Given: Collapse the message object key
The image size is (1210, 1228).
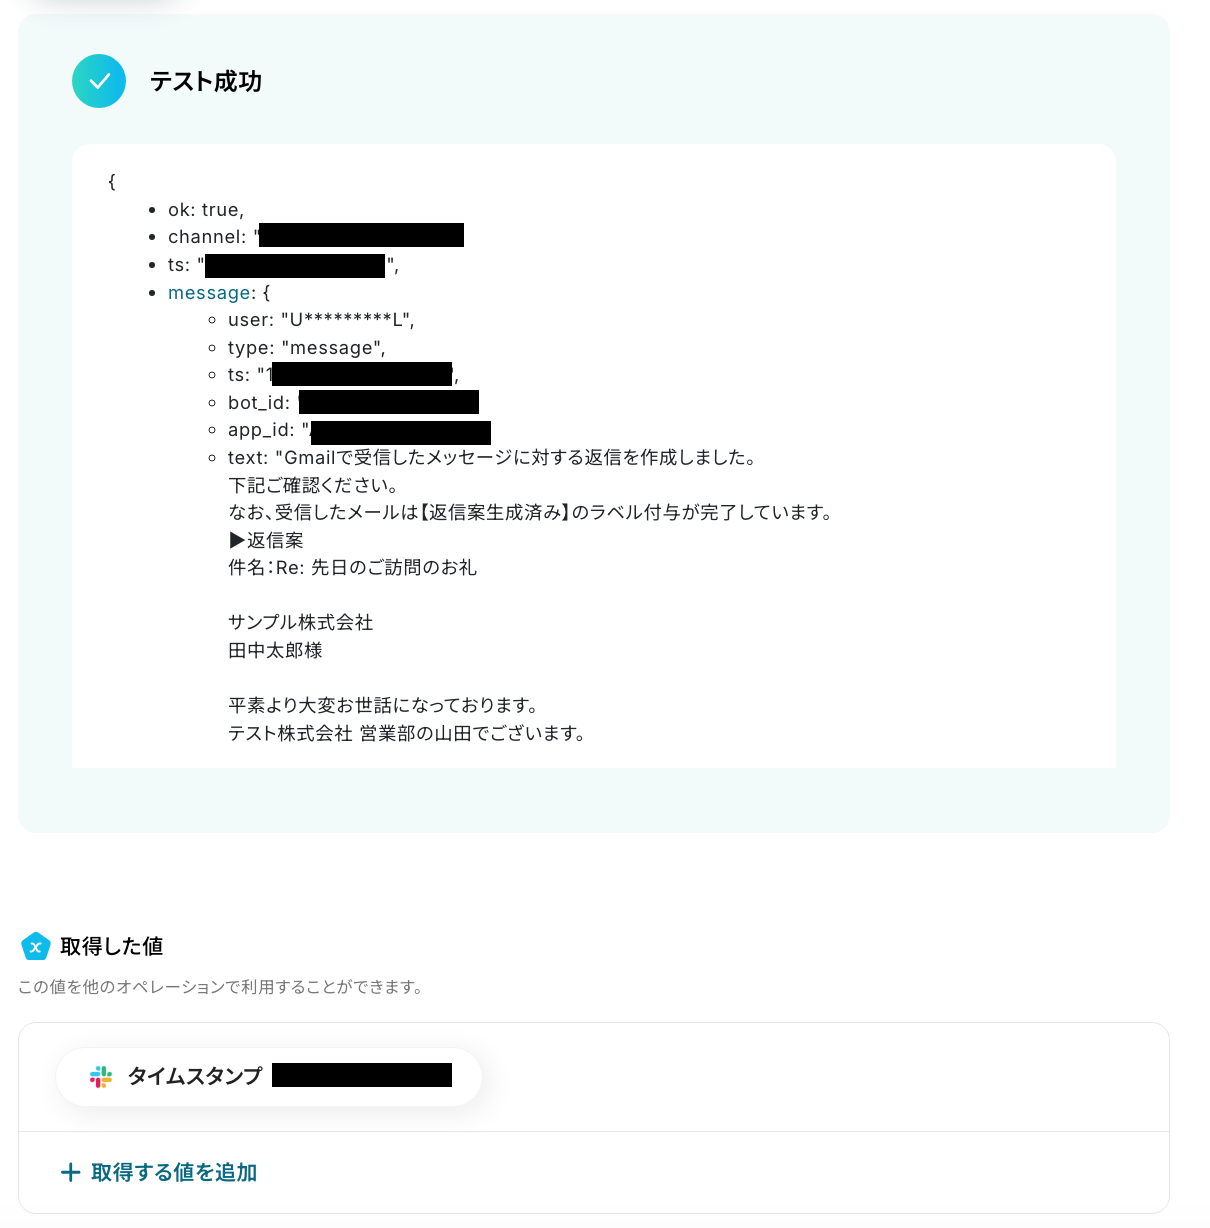Looking at the screenshot, I should coord(209,293).
